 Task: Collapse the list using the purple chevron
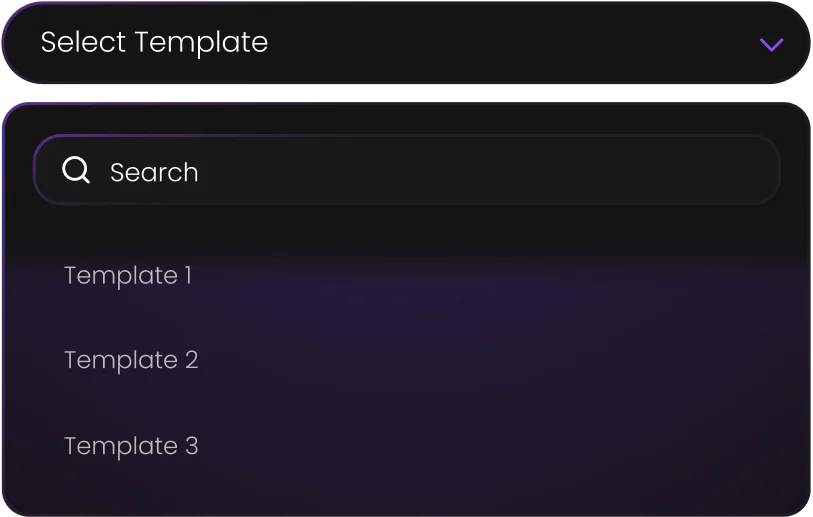coord(771,44)
